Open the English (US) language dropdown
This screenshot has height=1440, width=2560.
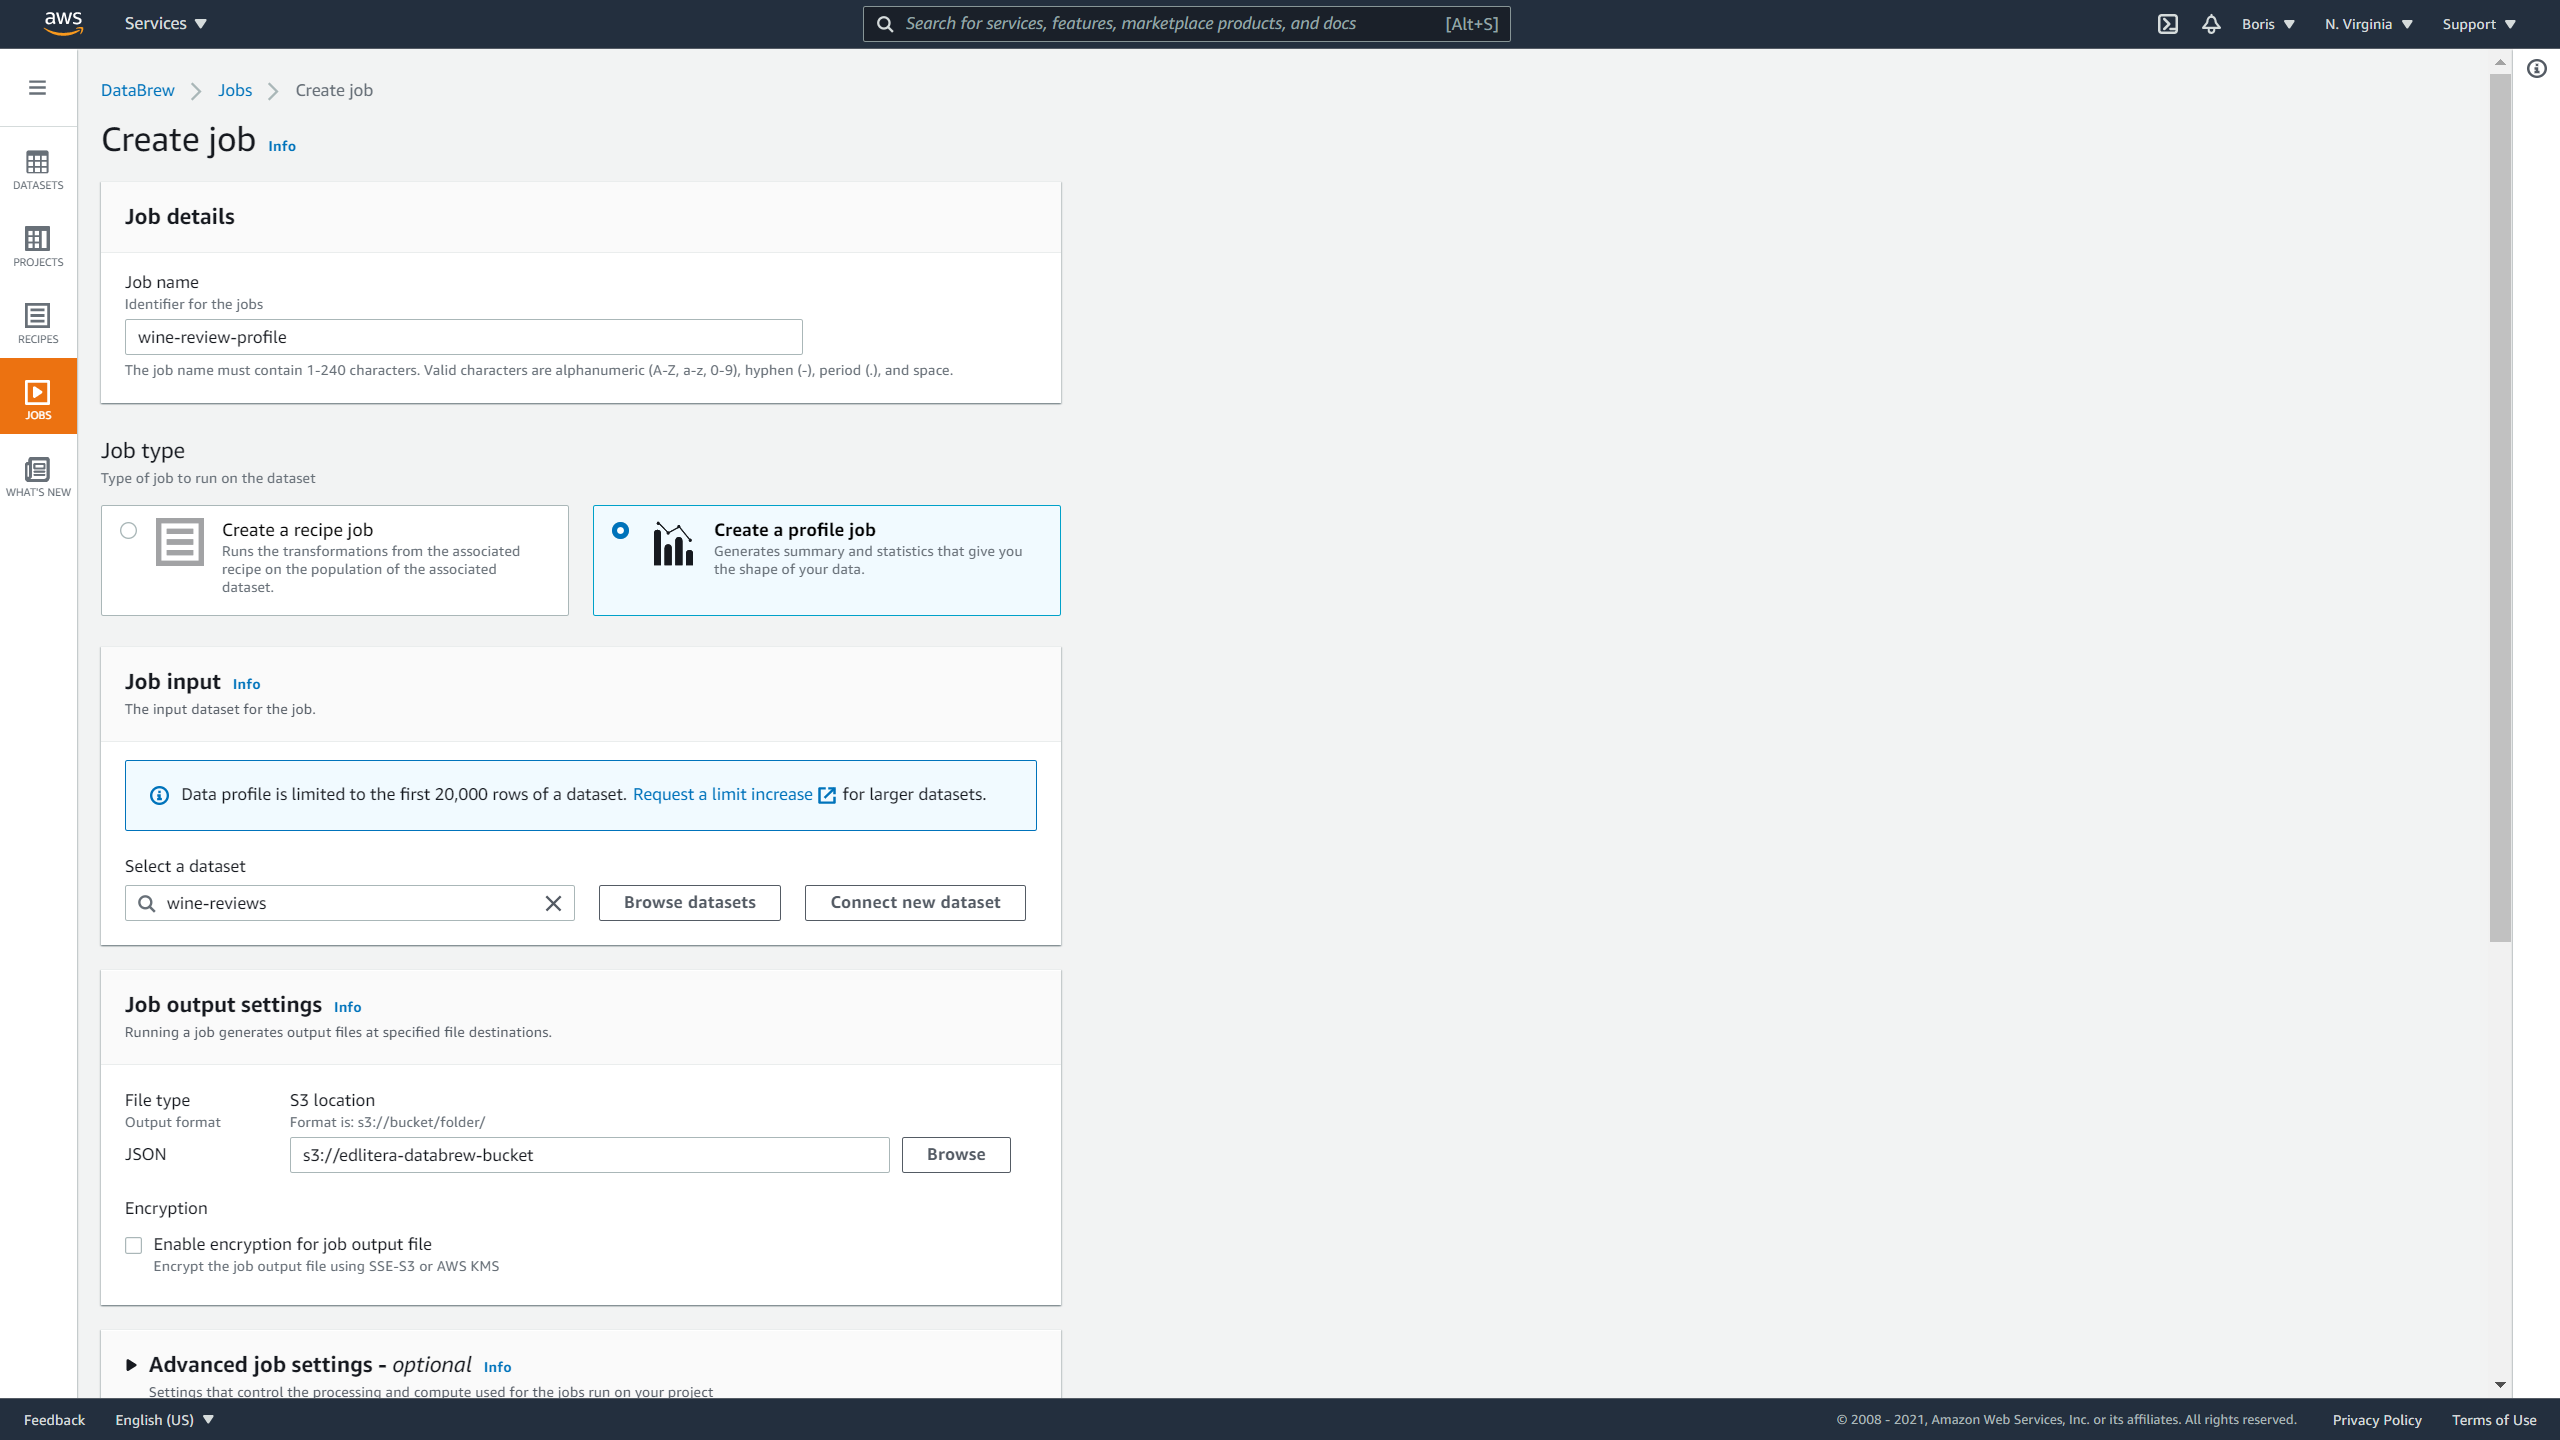click(165, 1420)
